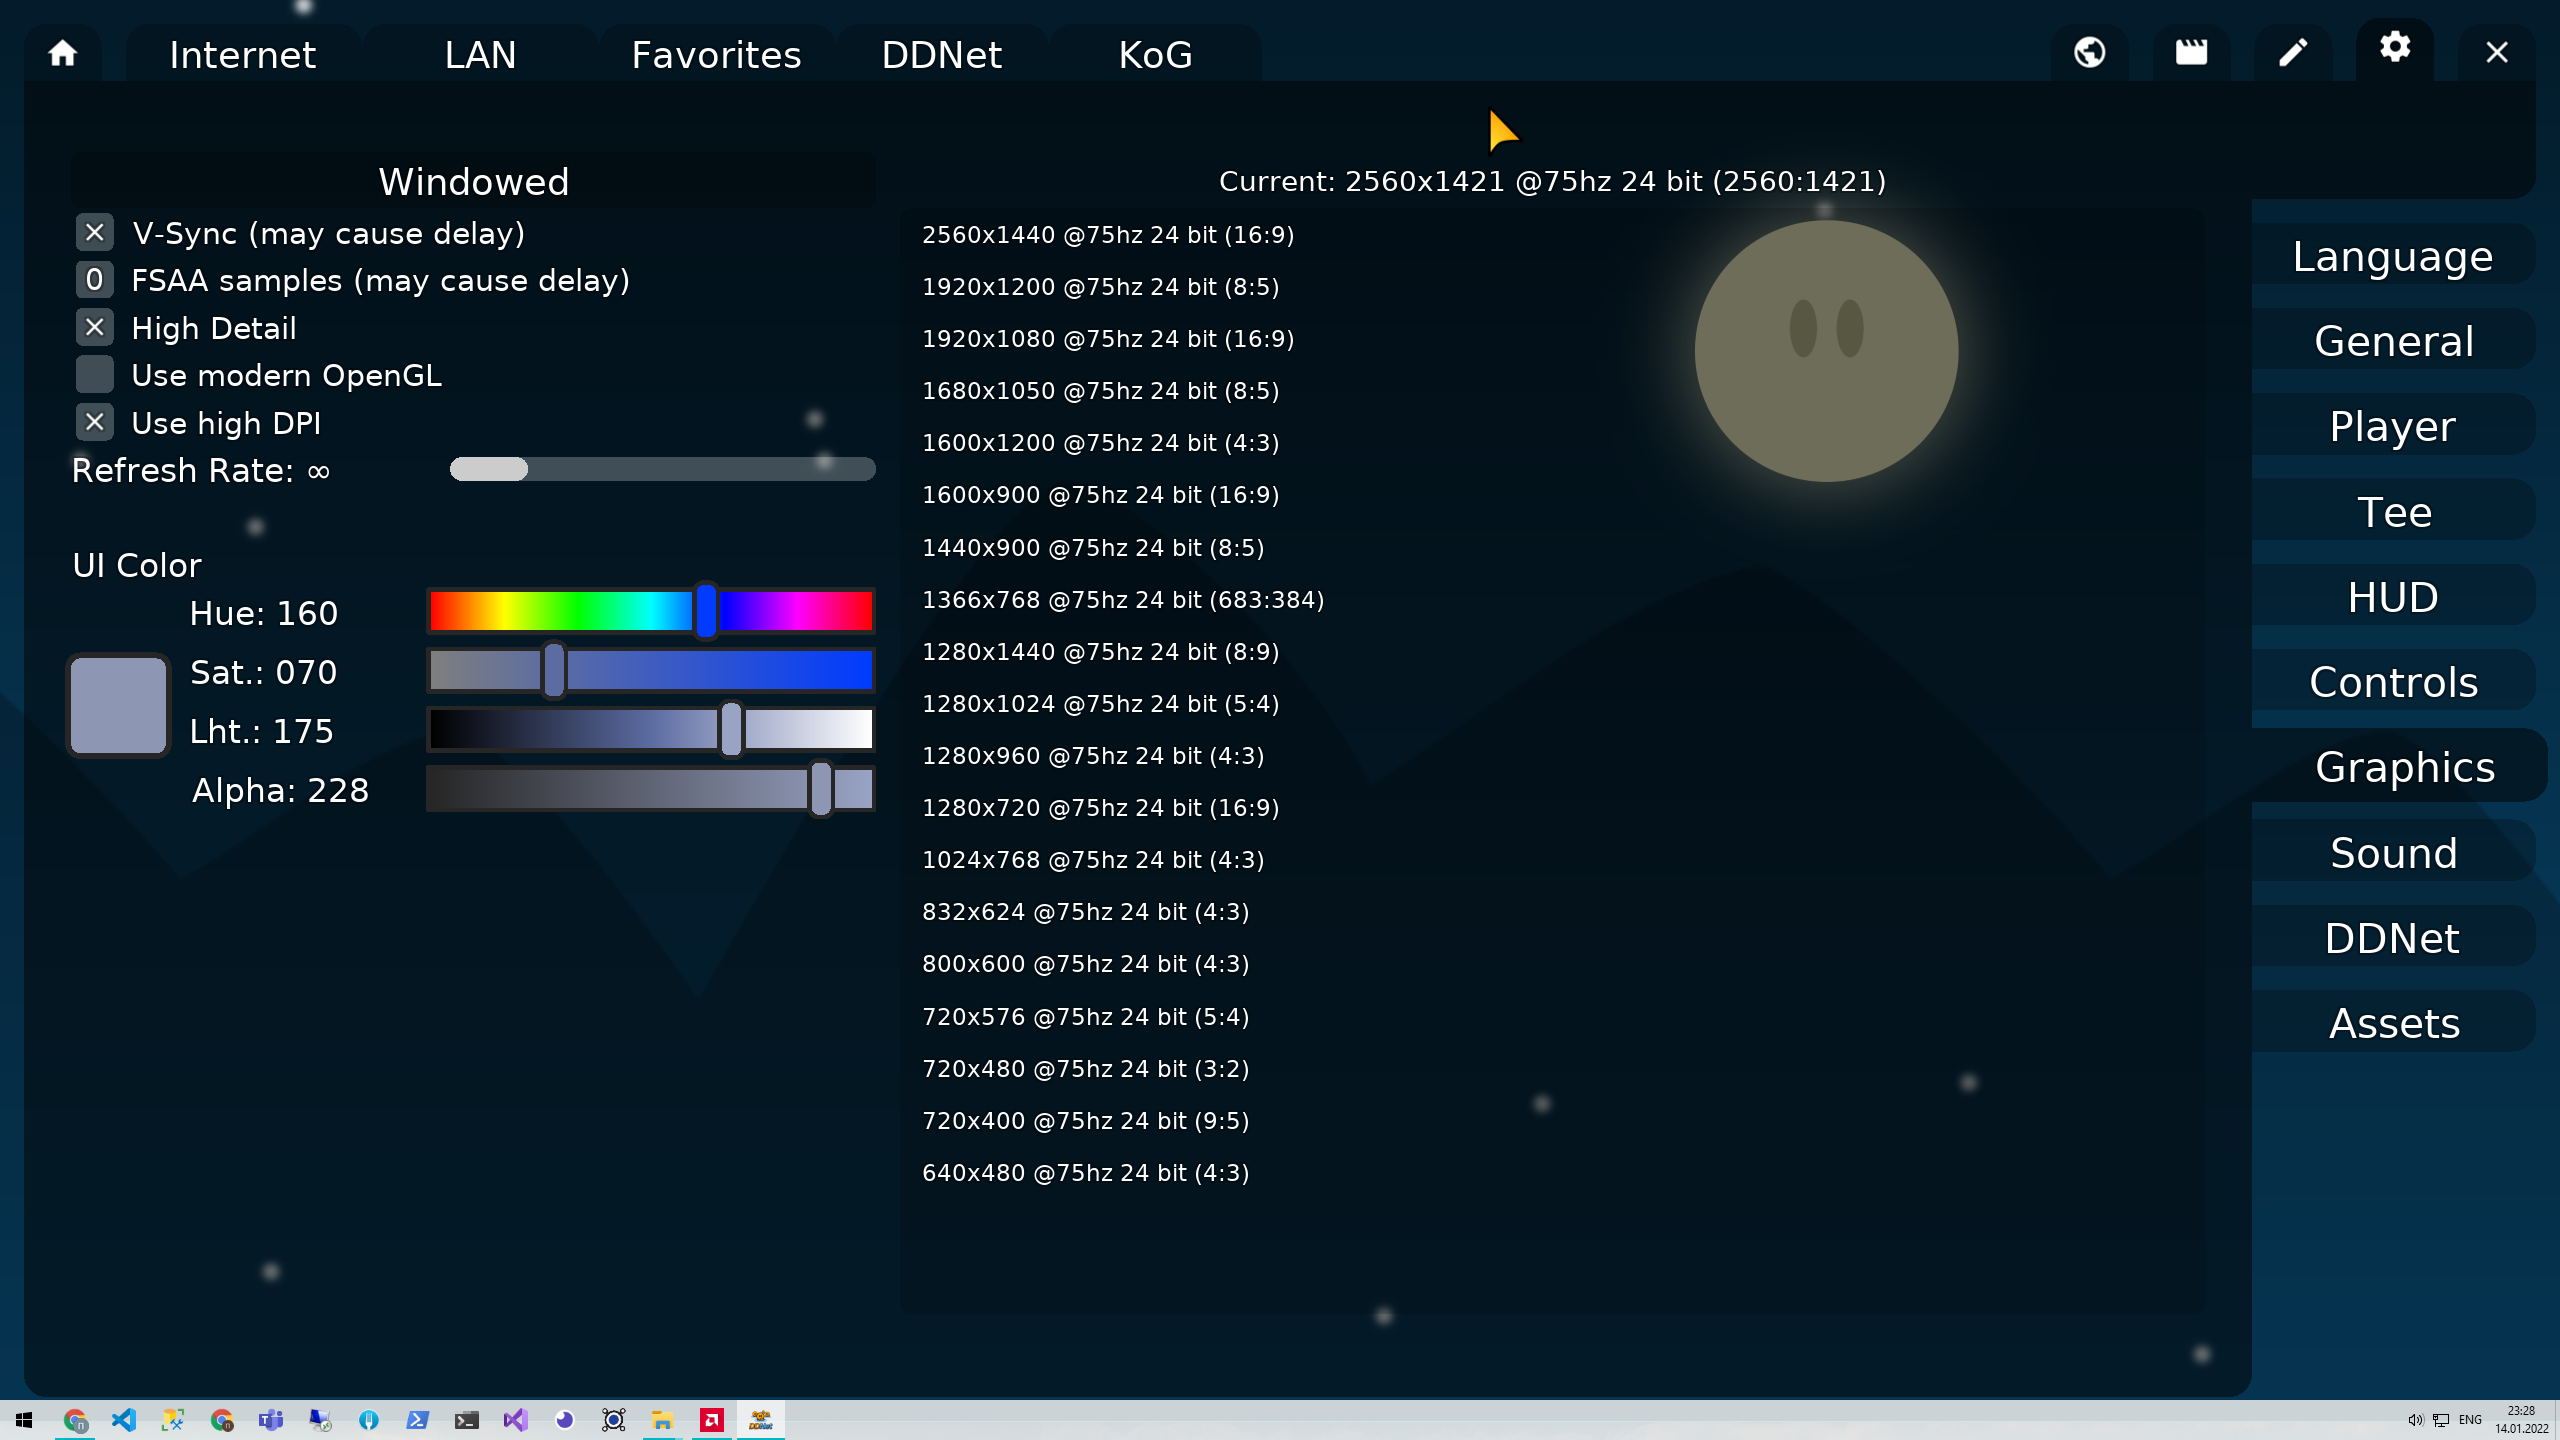
Task: Open Visual Studio Code from the taskbar
Action: [123, 1419]
